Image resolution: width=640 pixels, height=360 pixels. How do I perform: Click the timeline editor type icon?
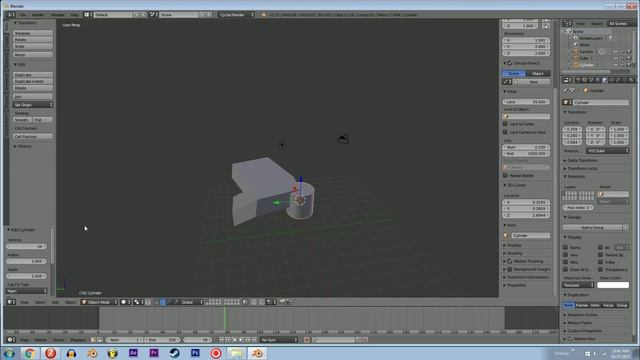point(11,340)
